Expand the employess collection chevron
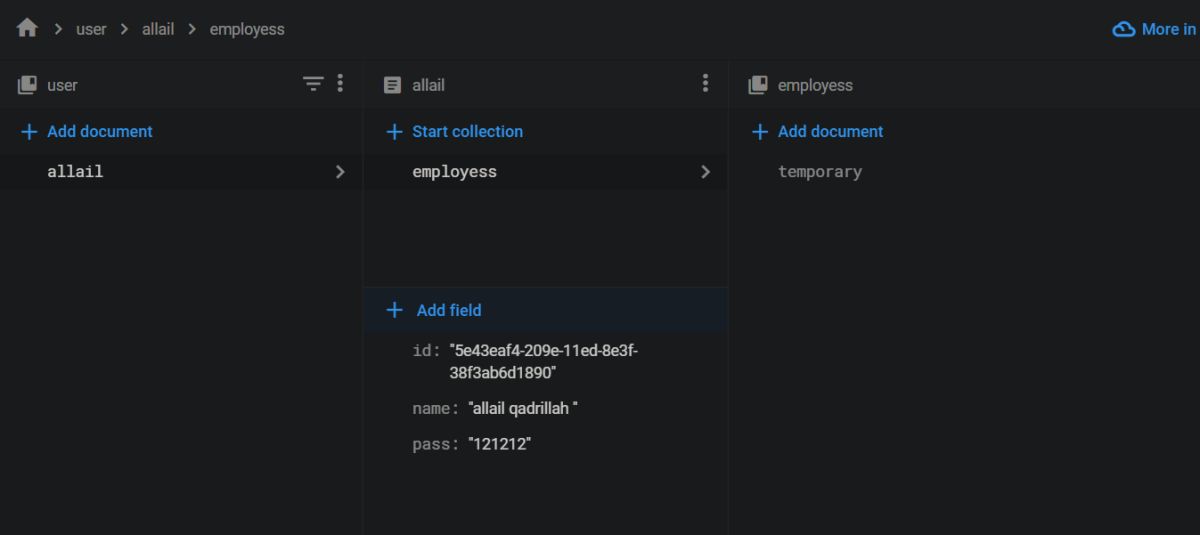The height and width of the screenshot is (535, 1200). coord(705,172)
